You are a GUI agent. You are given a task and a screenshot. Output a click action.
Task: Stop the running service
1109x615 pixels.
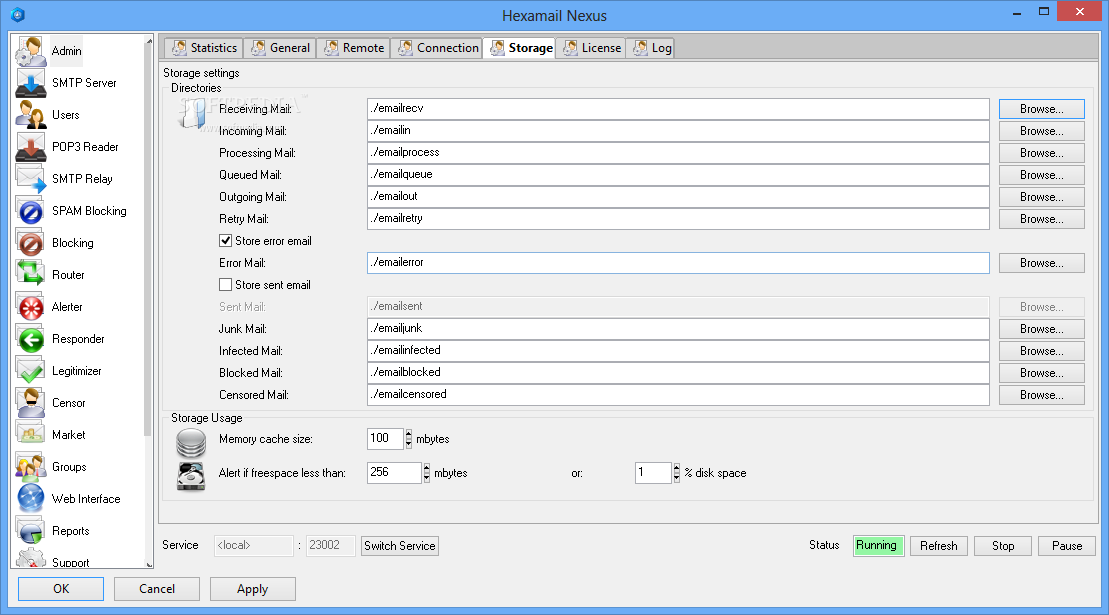(1002, 546)
